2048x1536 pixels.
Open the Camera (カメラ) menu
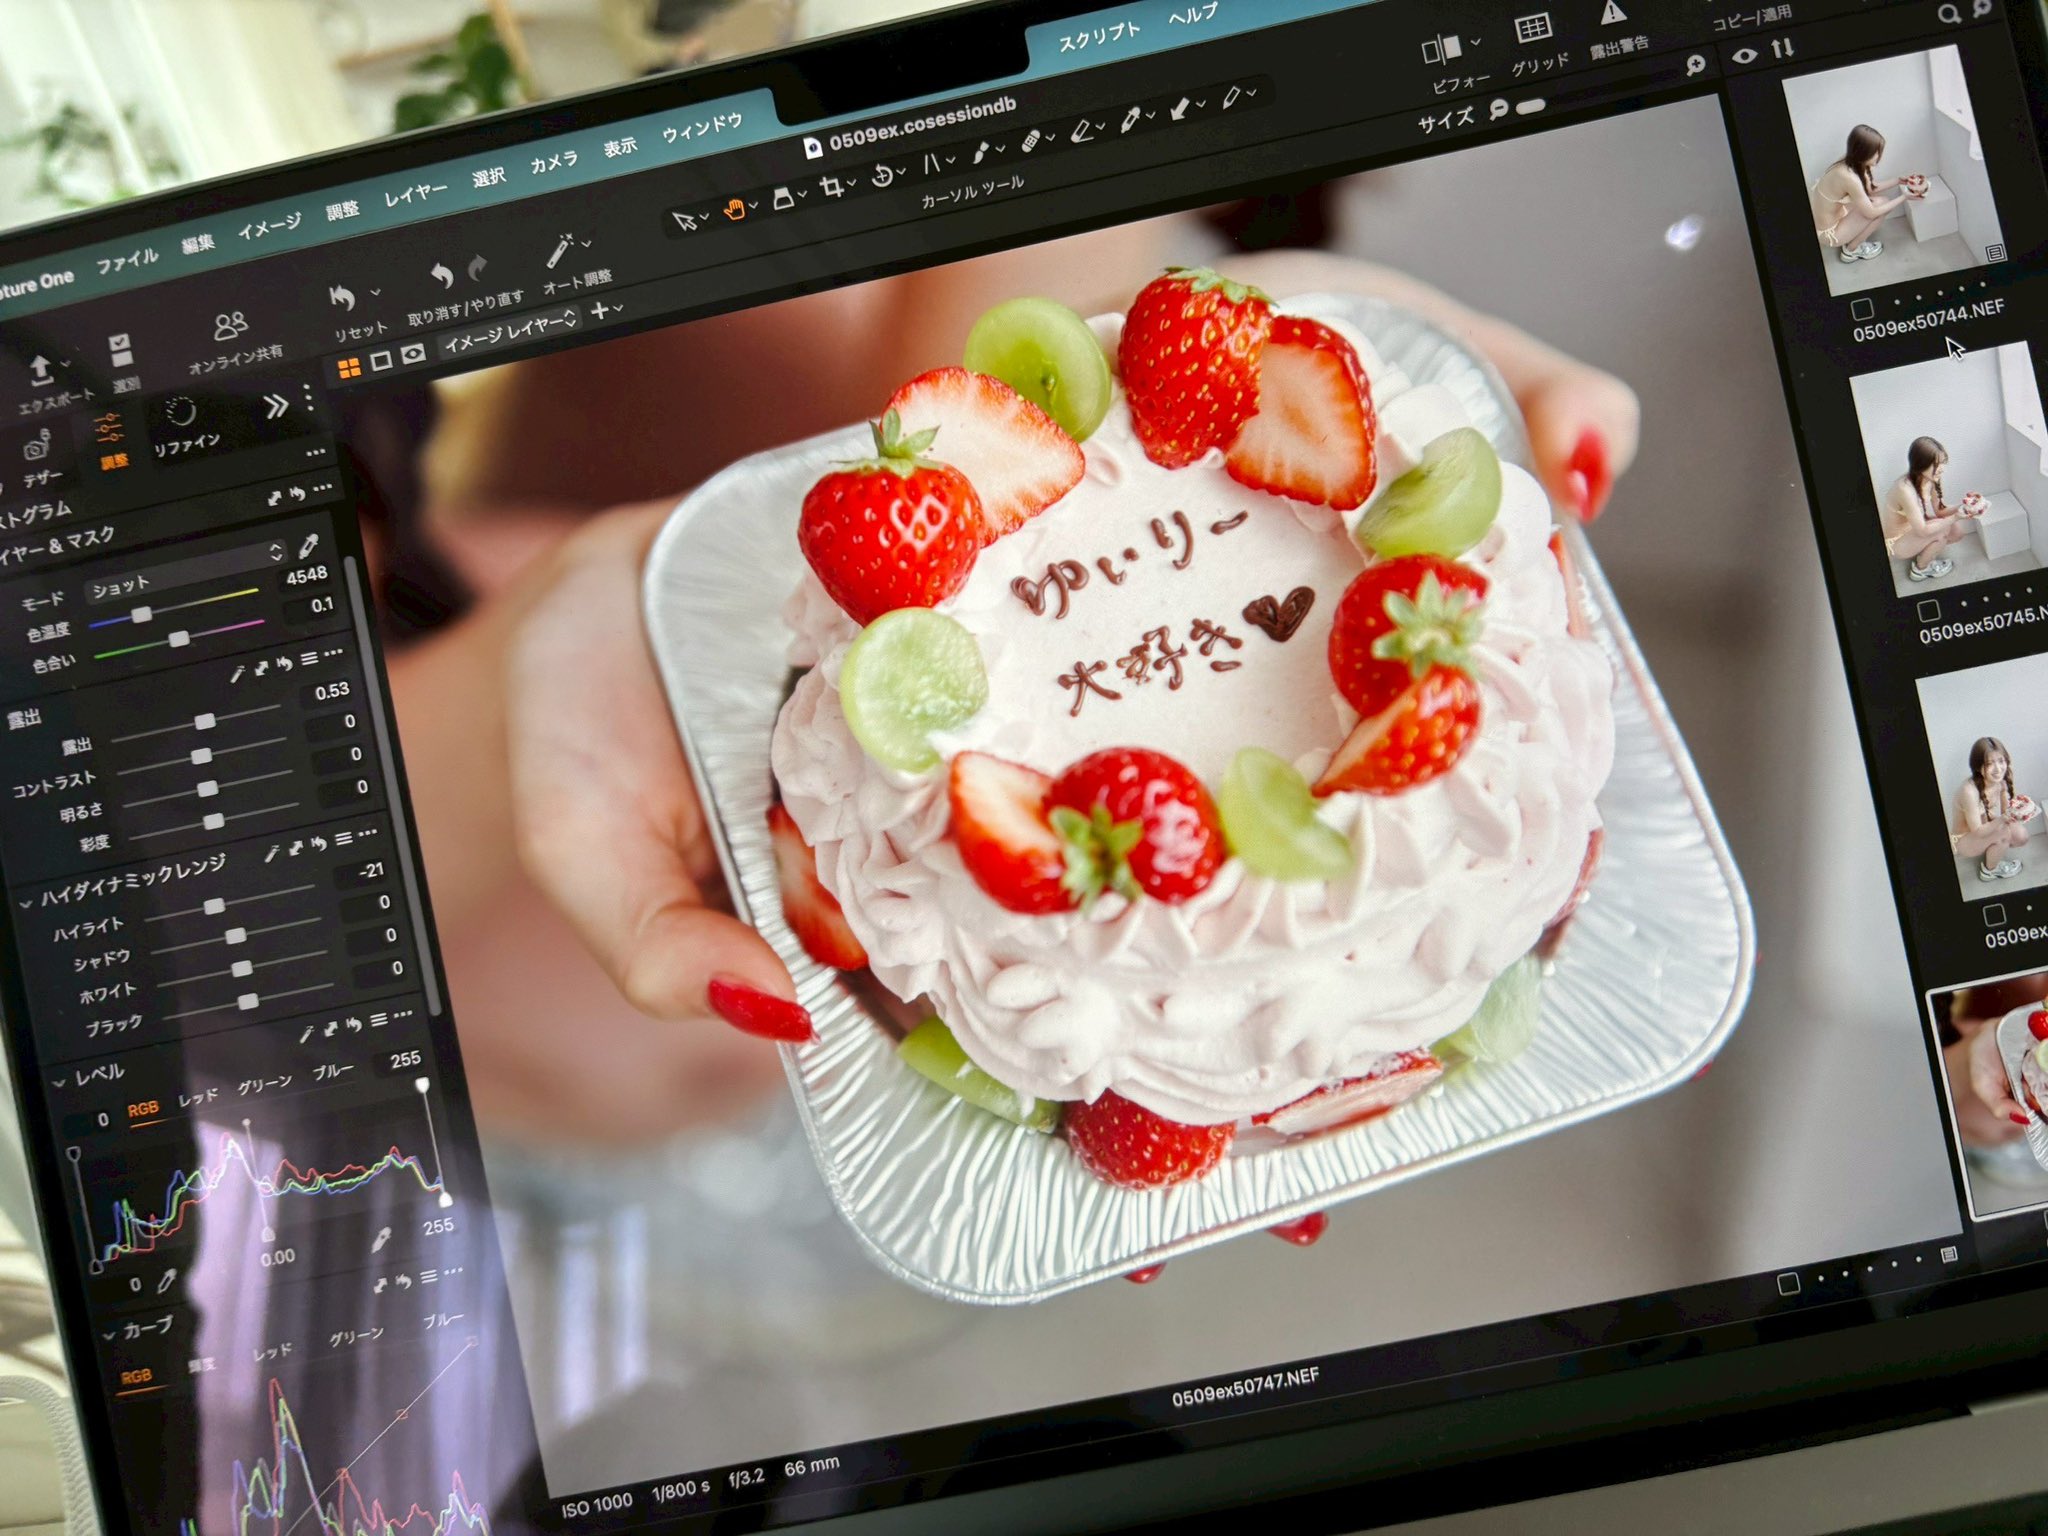pos(553,162)
